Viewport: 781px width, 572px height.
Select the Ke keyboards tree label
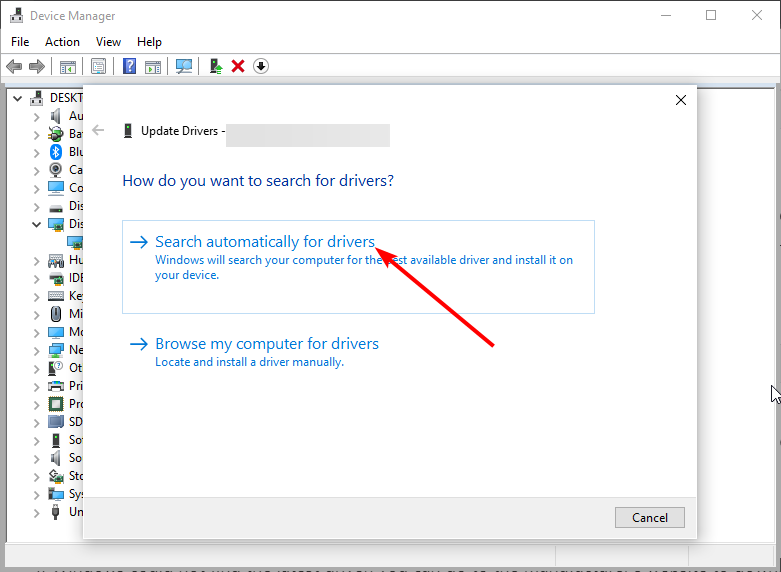(76, 295)
